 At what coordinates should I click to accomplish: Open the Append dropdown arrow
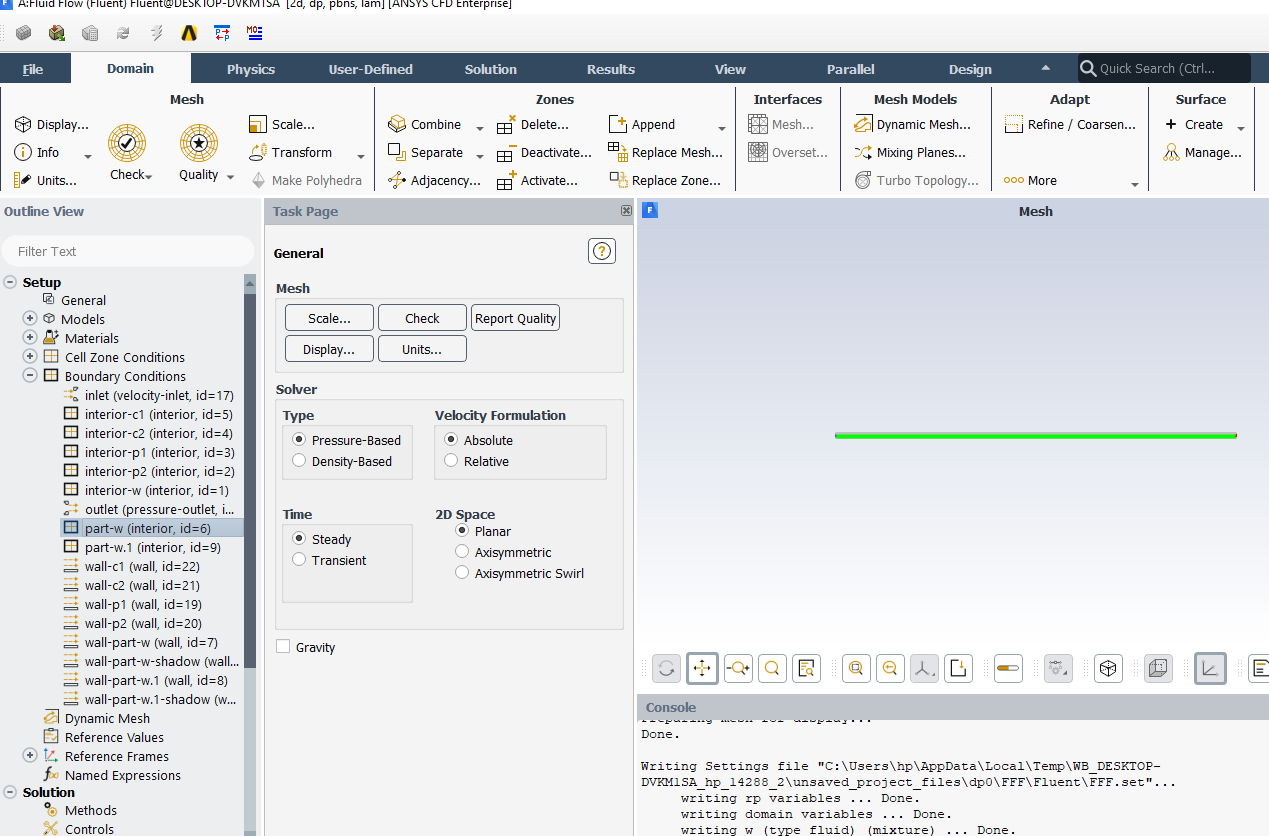721,128
